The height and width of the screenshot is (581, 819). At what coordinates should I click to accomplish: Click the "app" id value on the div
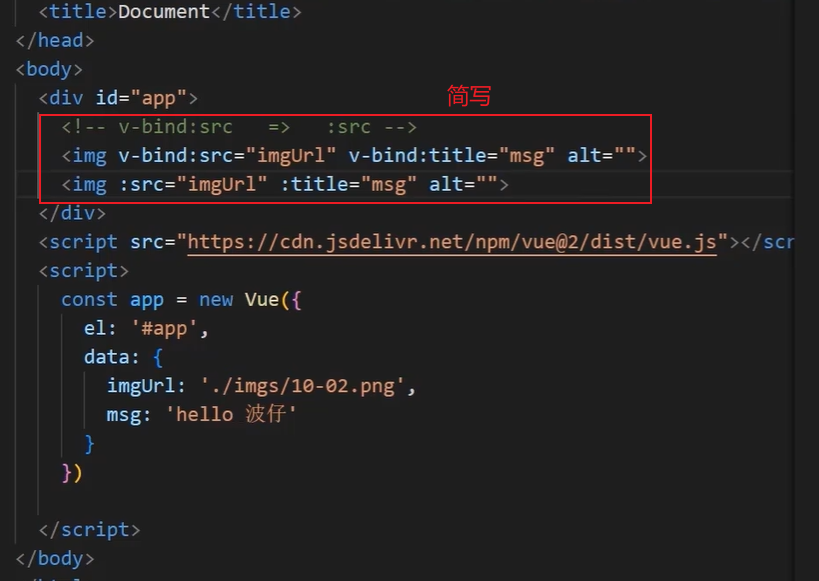pyautogui.click(x=159, y=98)
